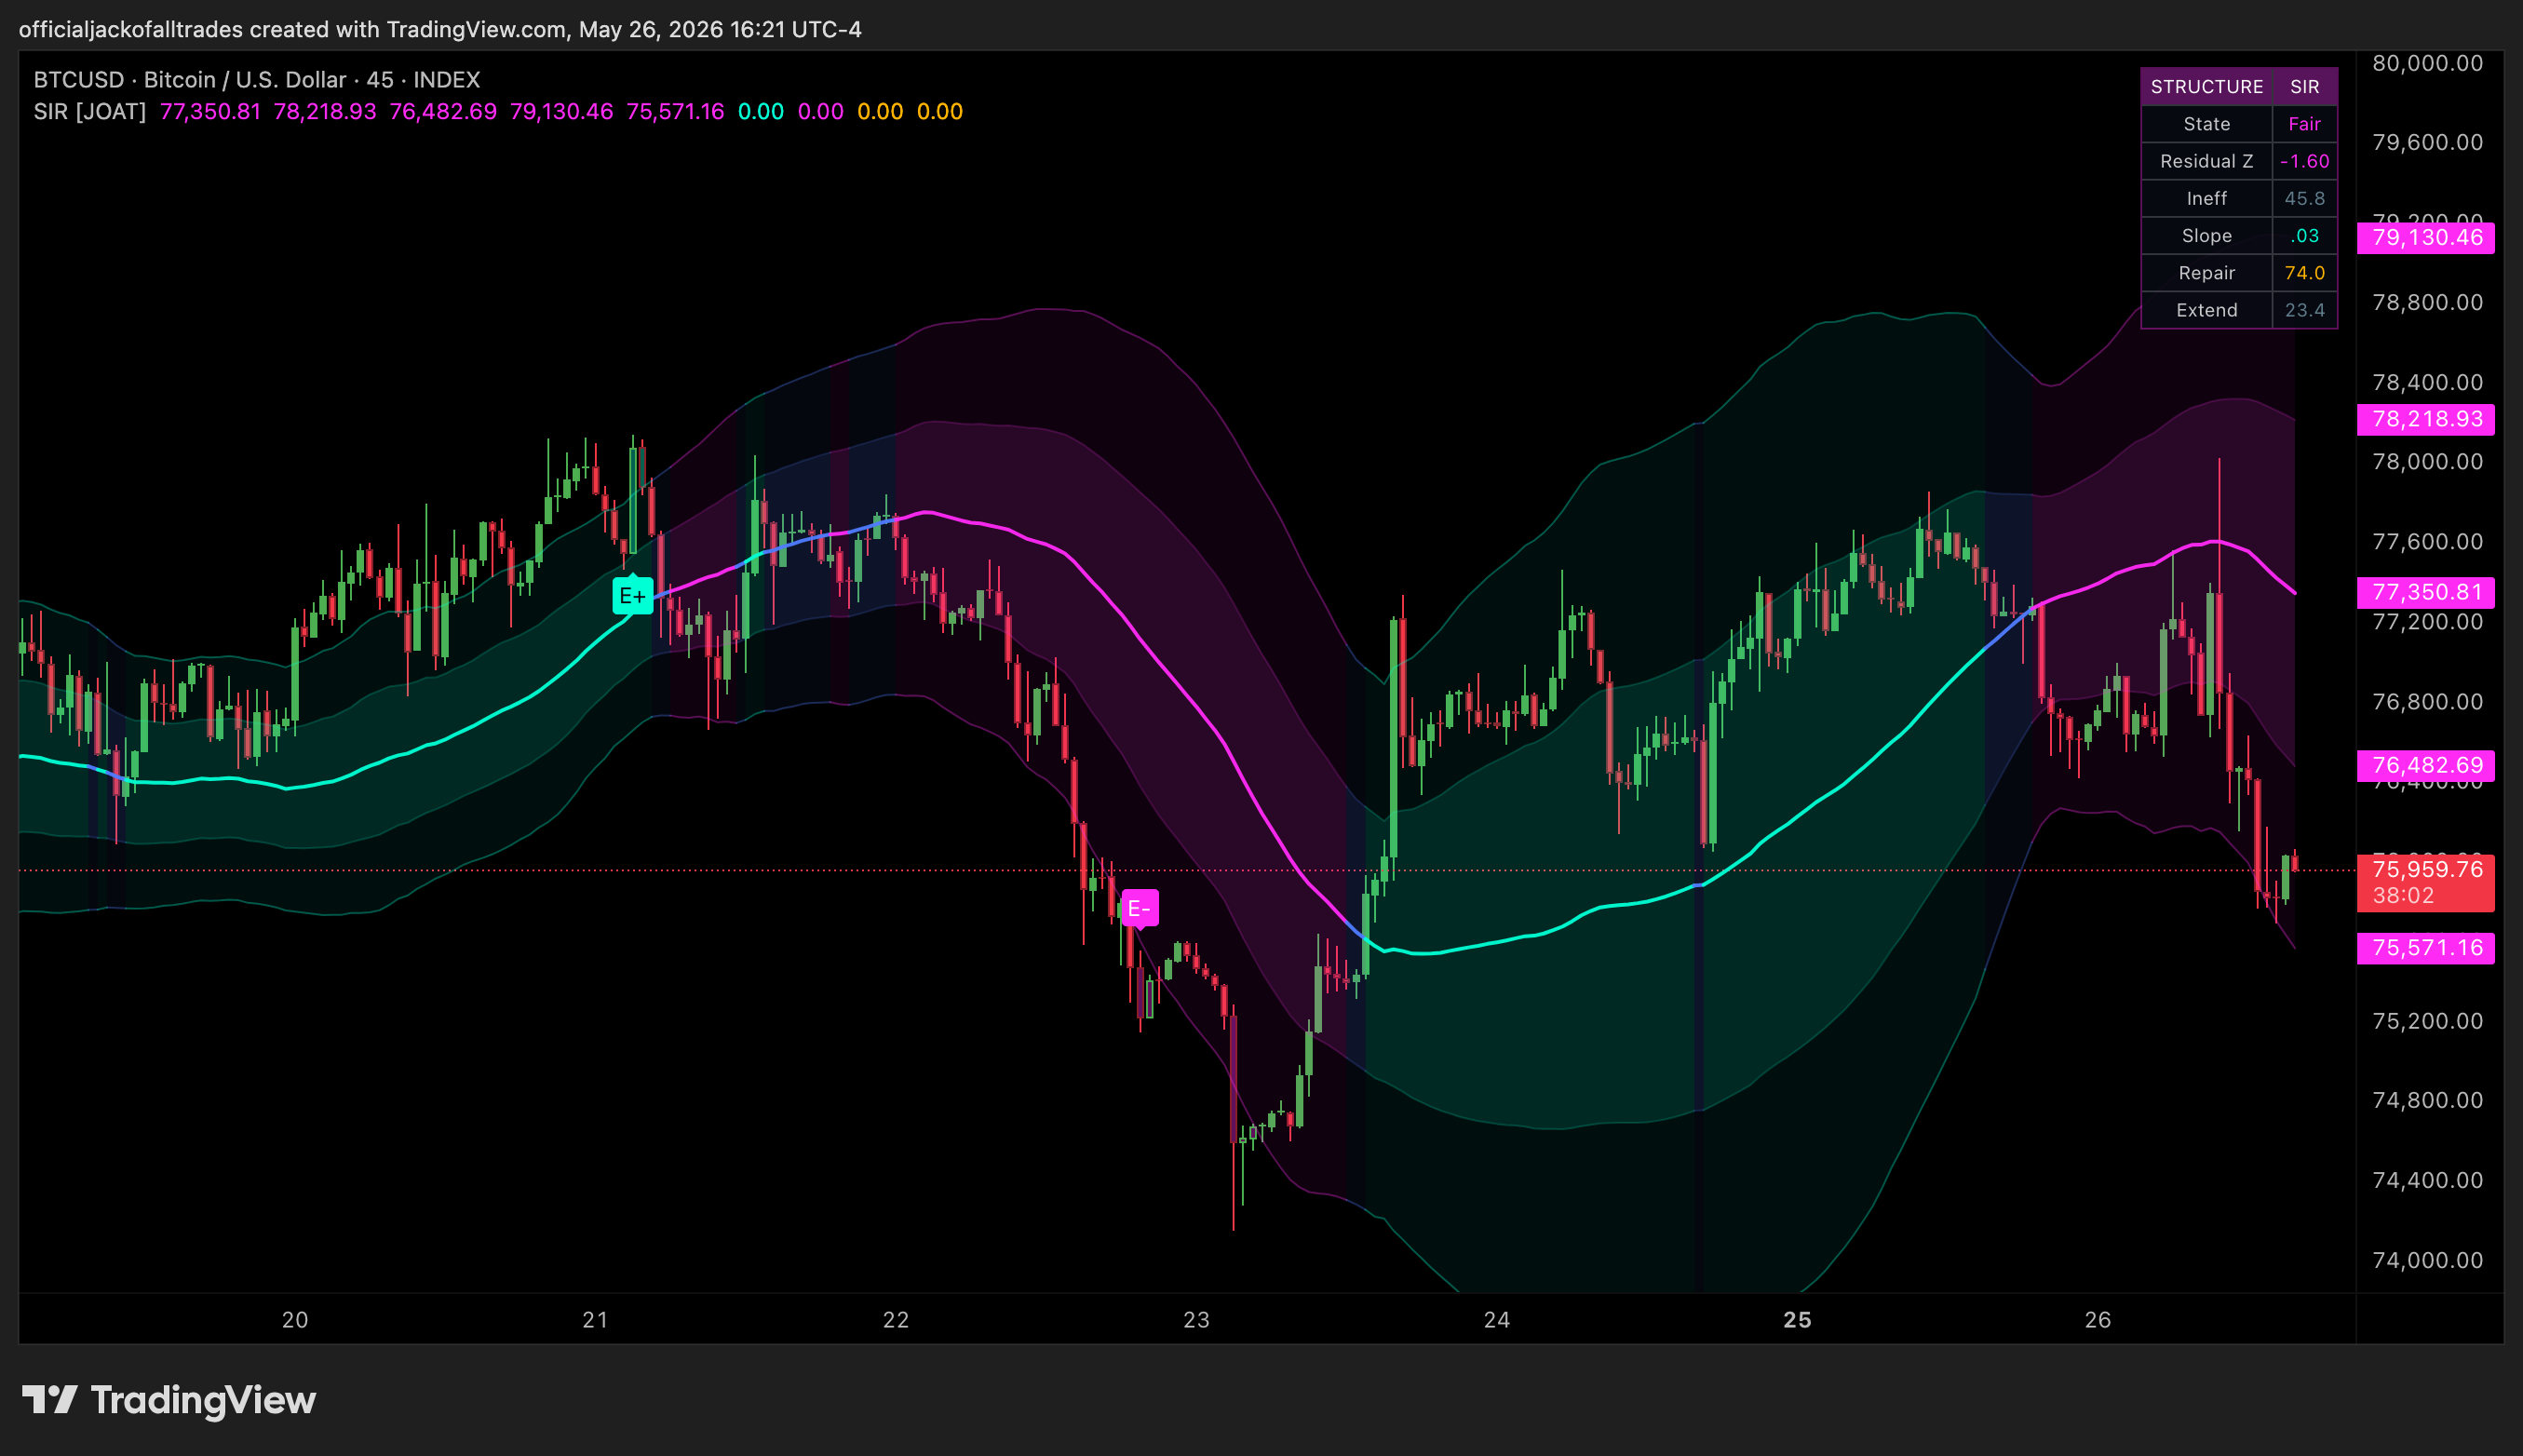Screen dimensions: 2523x1456
Task: Click the E+ signal marker on chart
Action: (632, 596)
